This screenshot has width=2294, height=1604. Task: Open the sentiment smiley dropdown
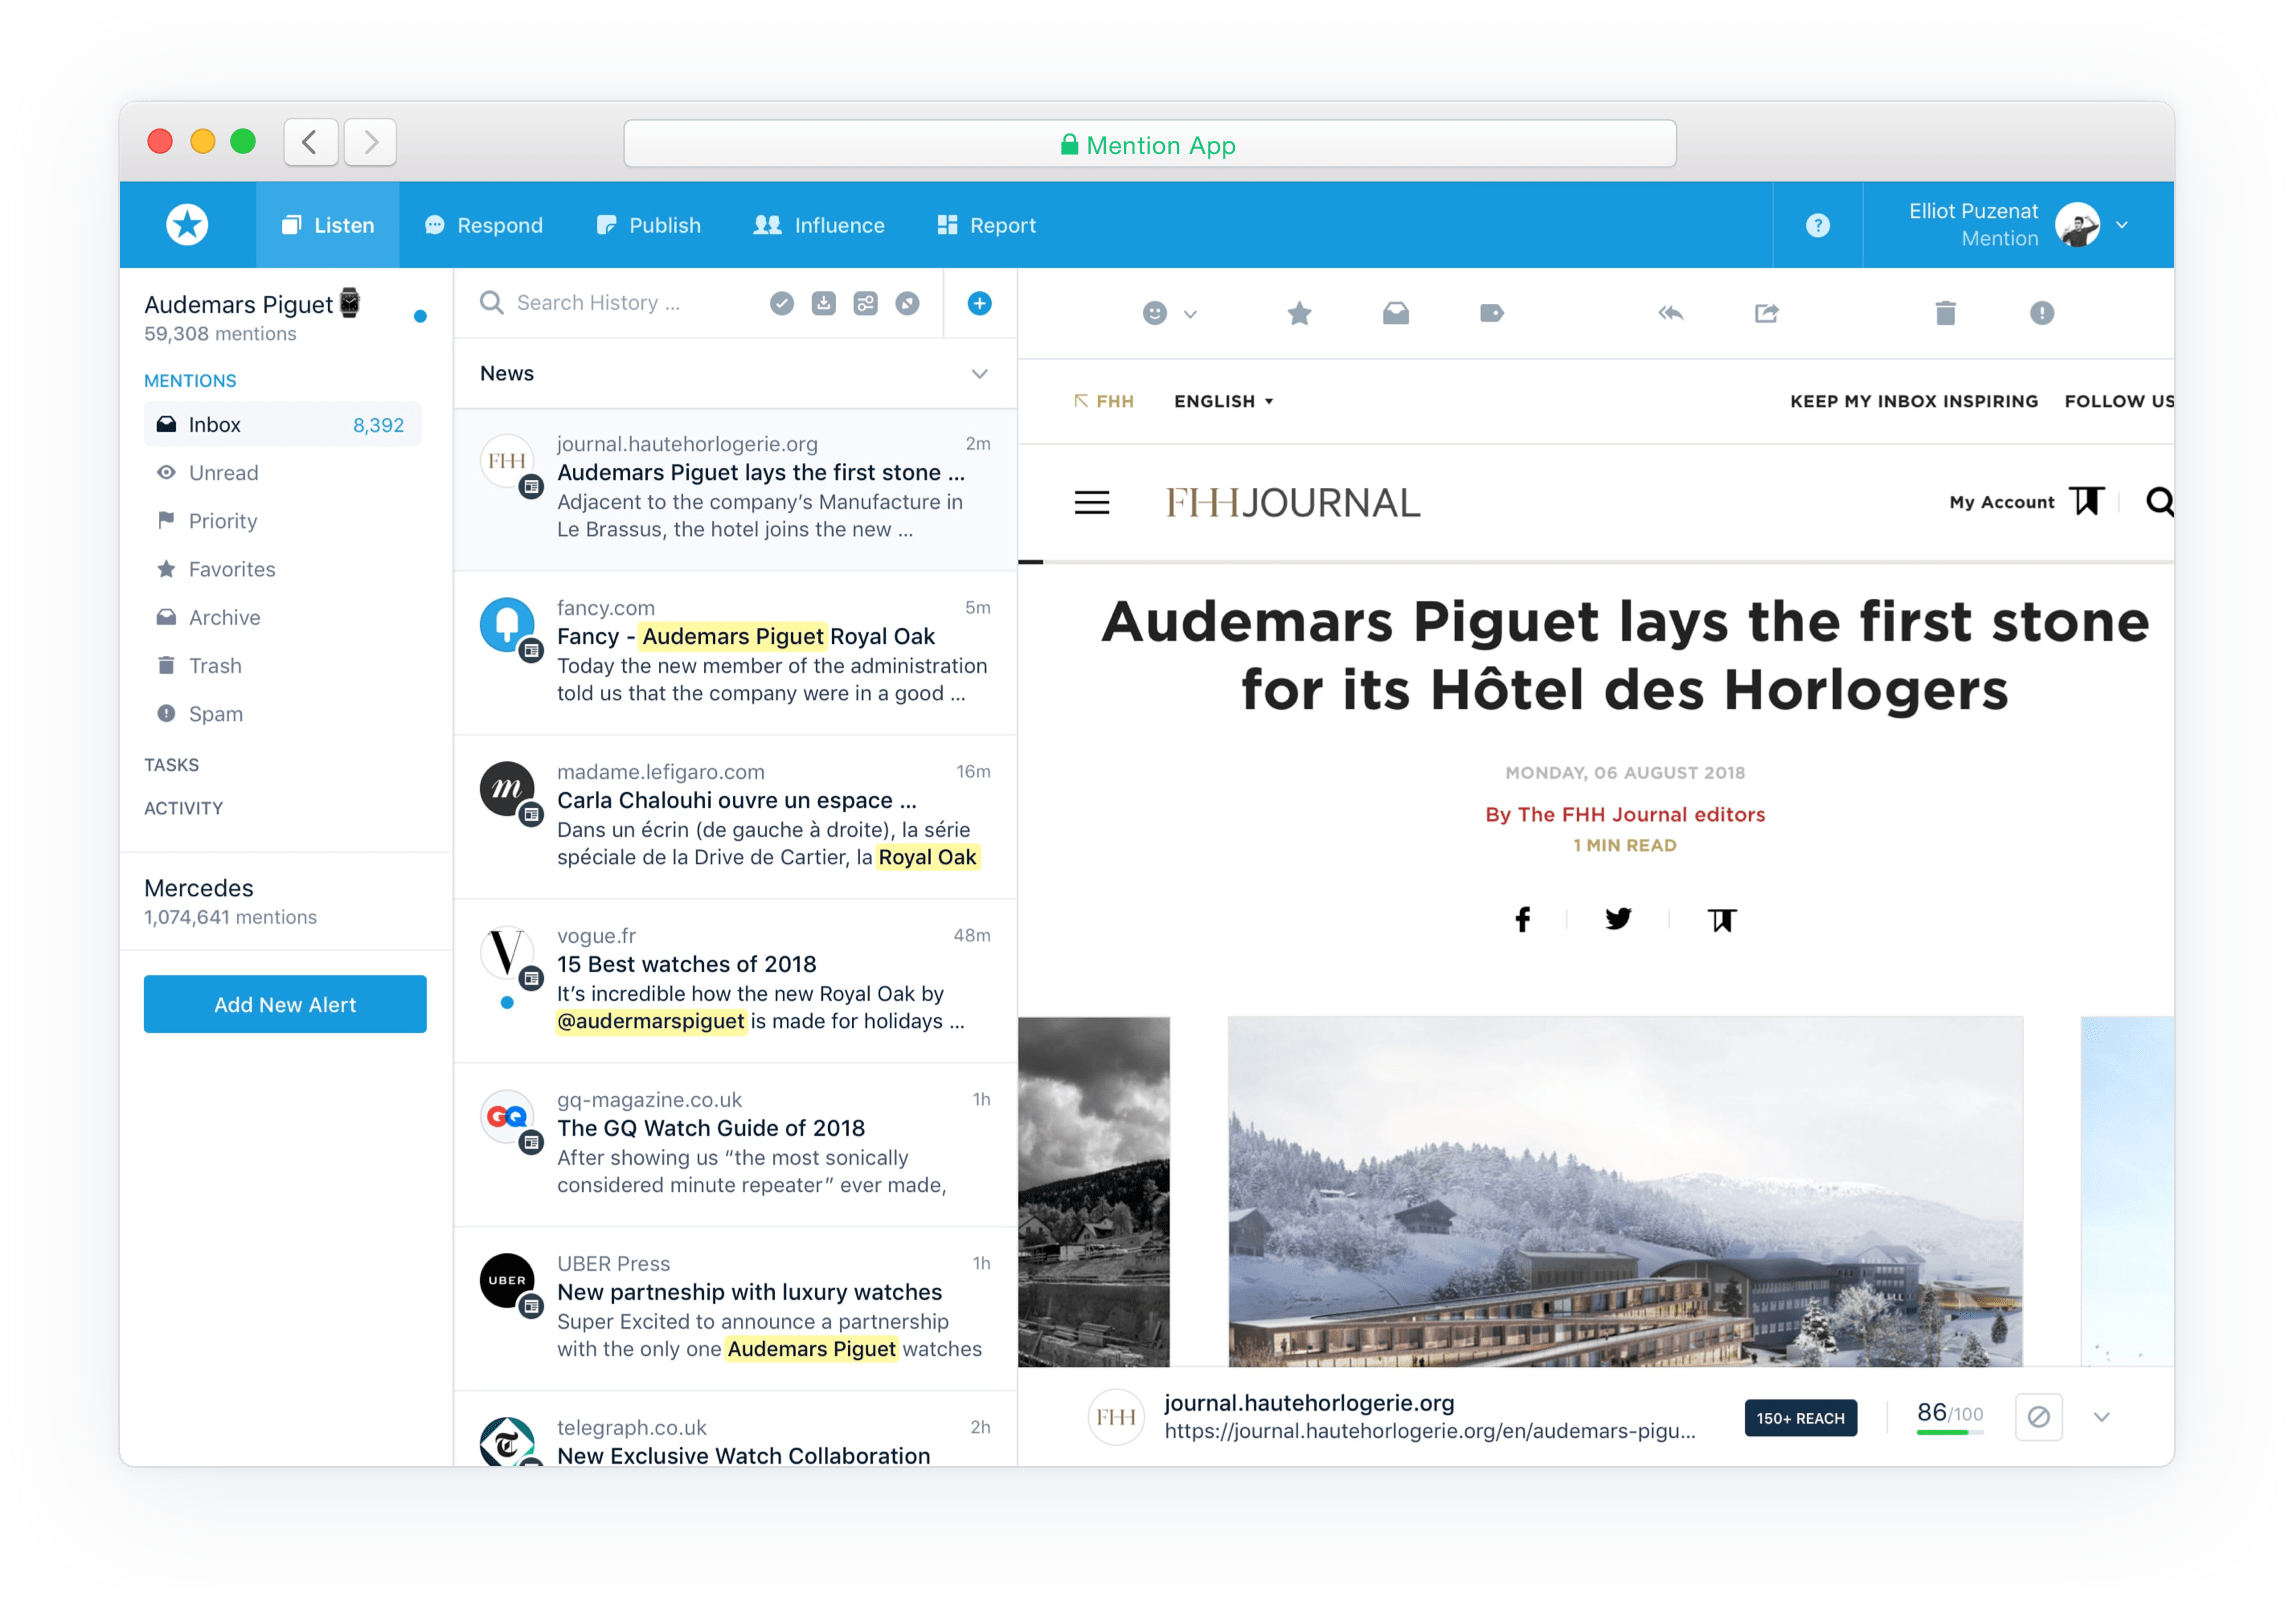pos(1169,313)
